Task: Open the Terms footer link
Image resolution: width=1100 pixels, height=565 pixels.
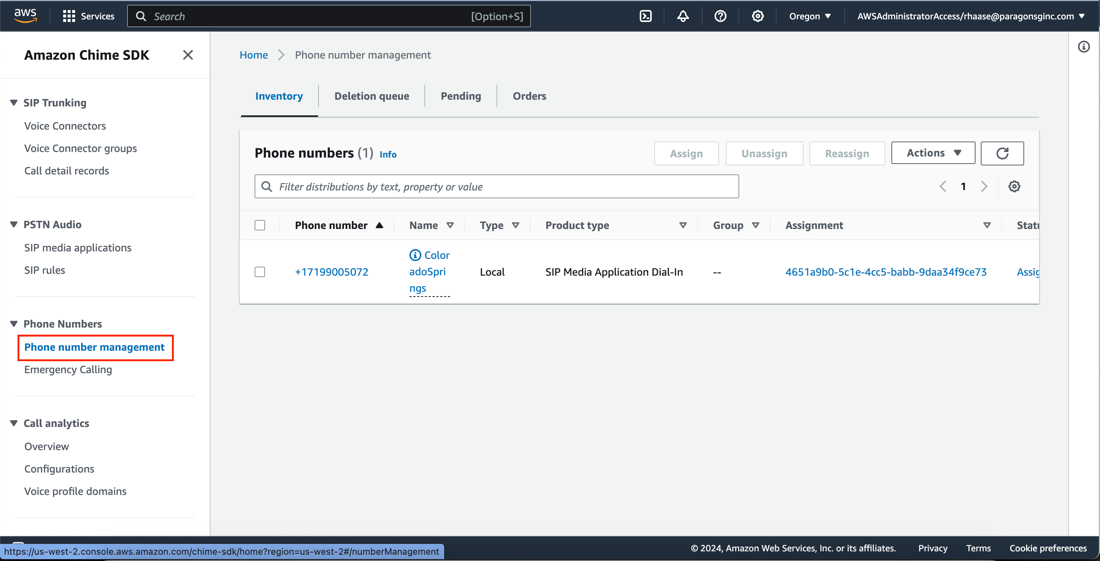Action: tap(979, 548)
